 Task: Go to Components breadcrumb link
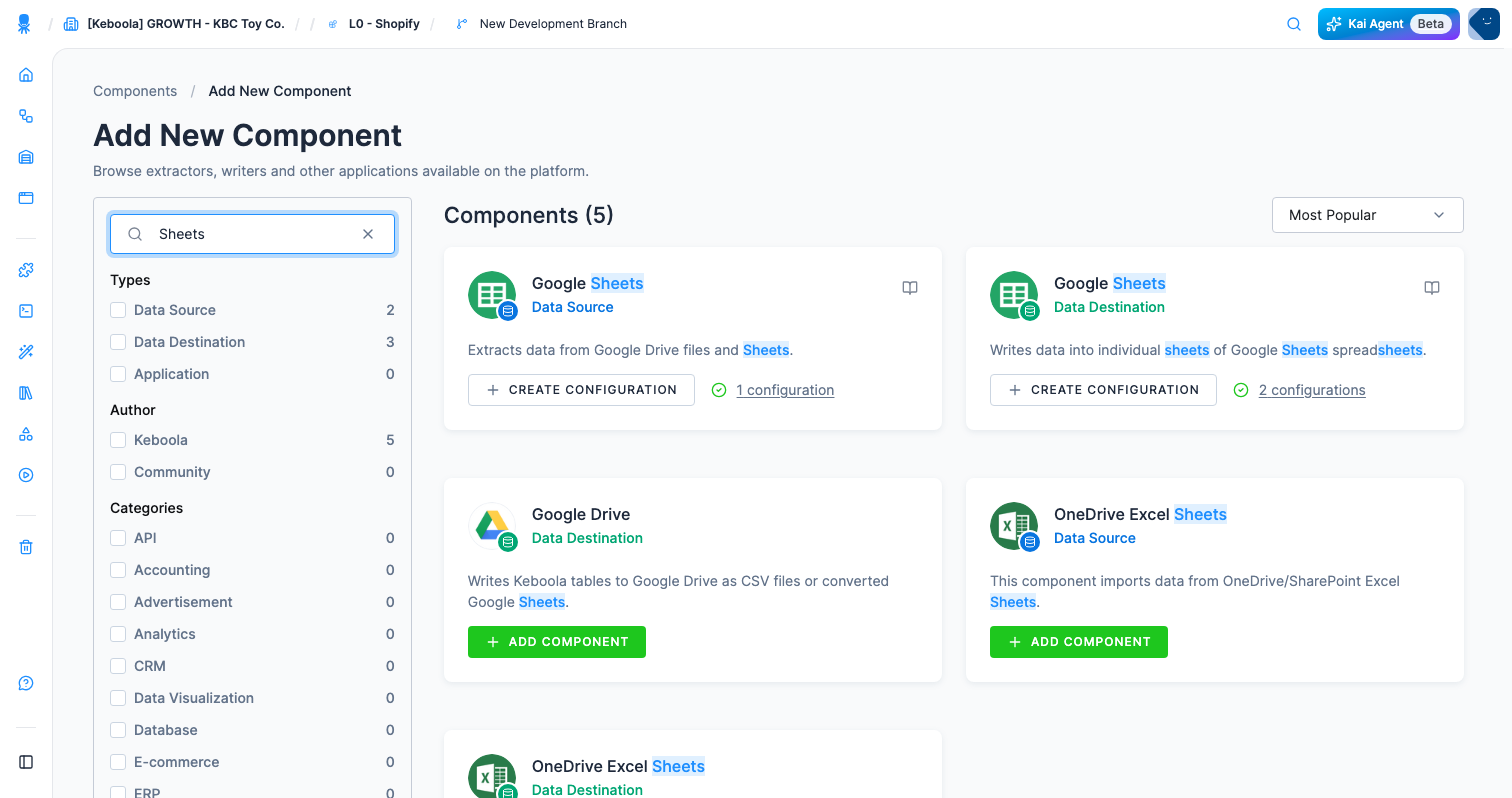click(135, 91)
